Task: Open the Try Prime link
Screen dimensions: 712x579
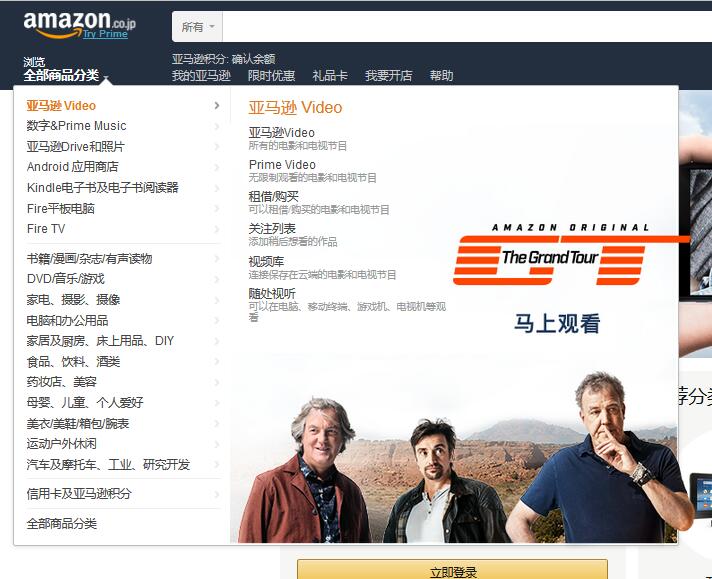Action: coord(105,34)
